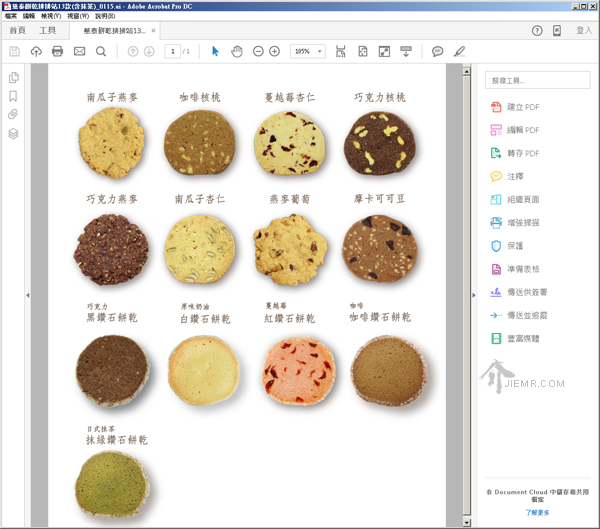Open the 說明(H) menu
This screenshot has height=529, width=600.
pyautogui.click(x=105, y=16)
